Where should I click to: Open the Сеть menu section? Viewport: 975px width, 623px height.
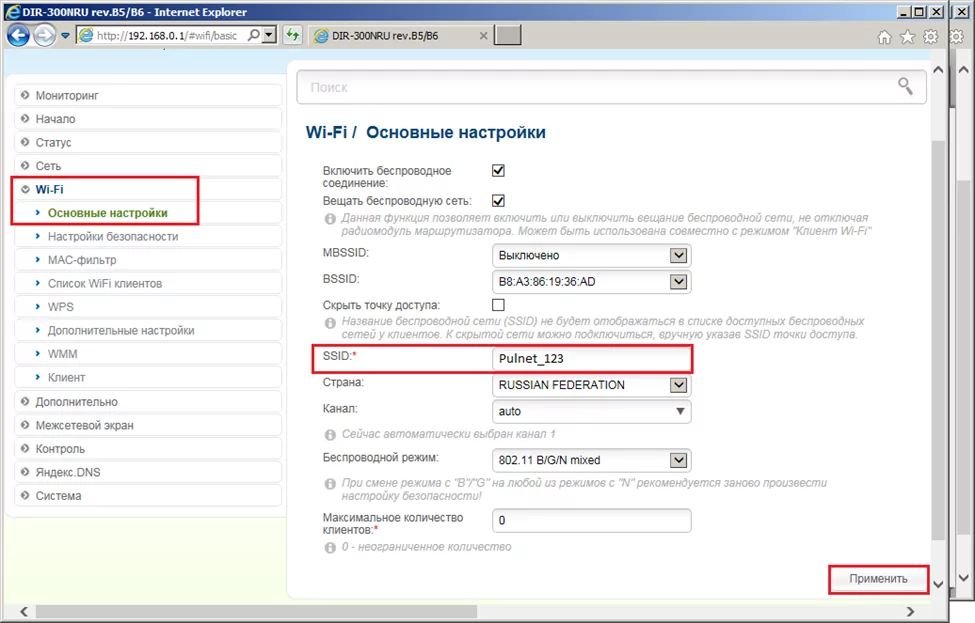click(x=148, y=166)
